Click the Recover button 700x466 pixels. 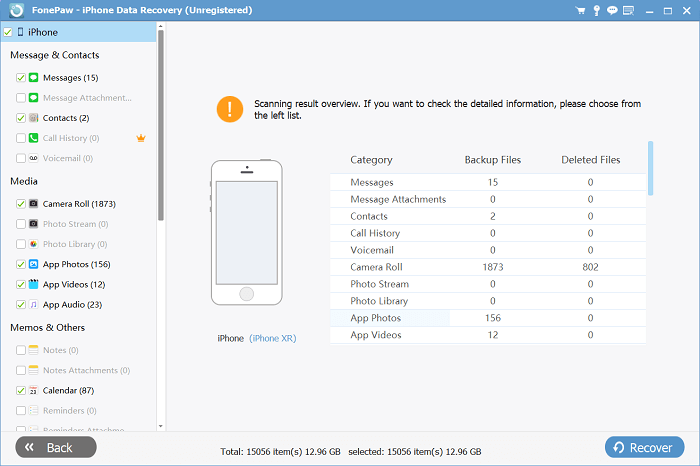645,447
